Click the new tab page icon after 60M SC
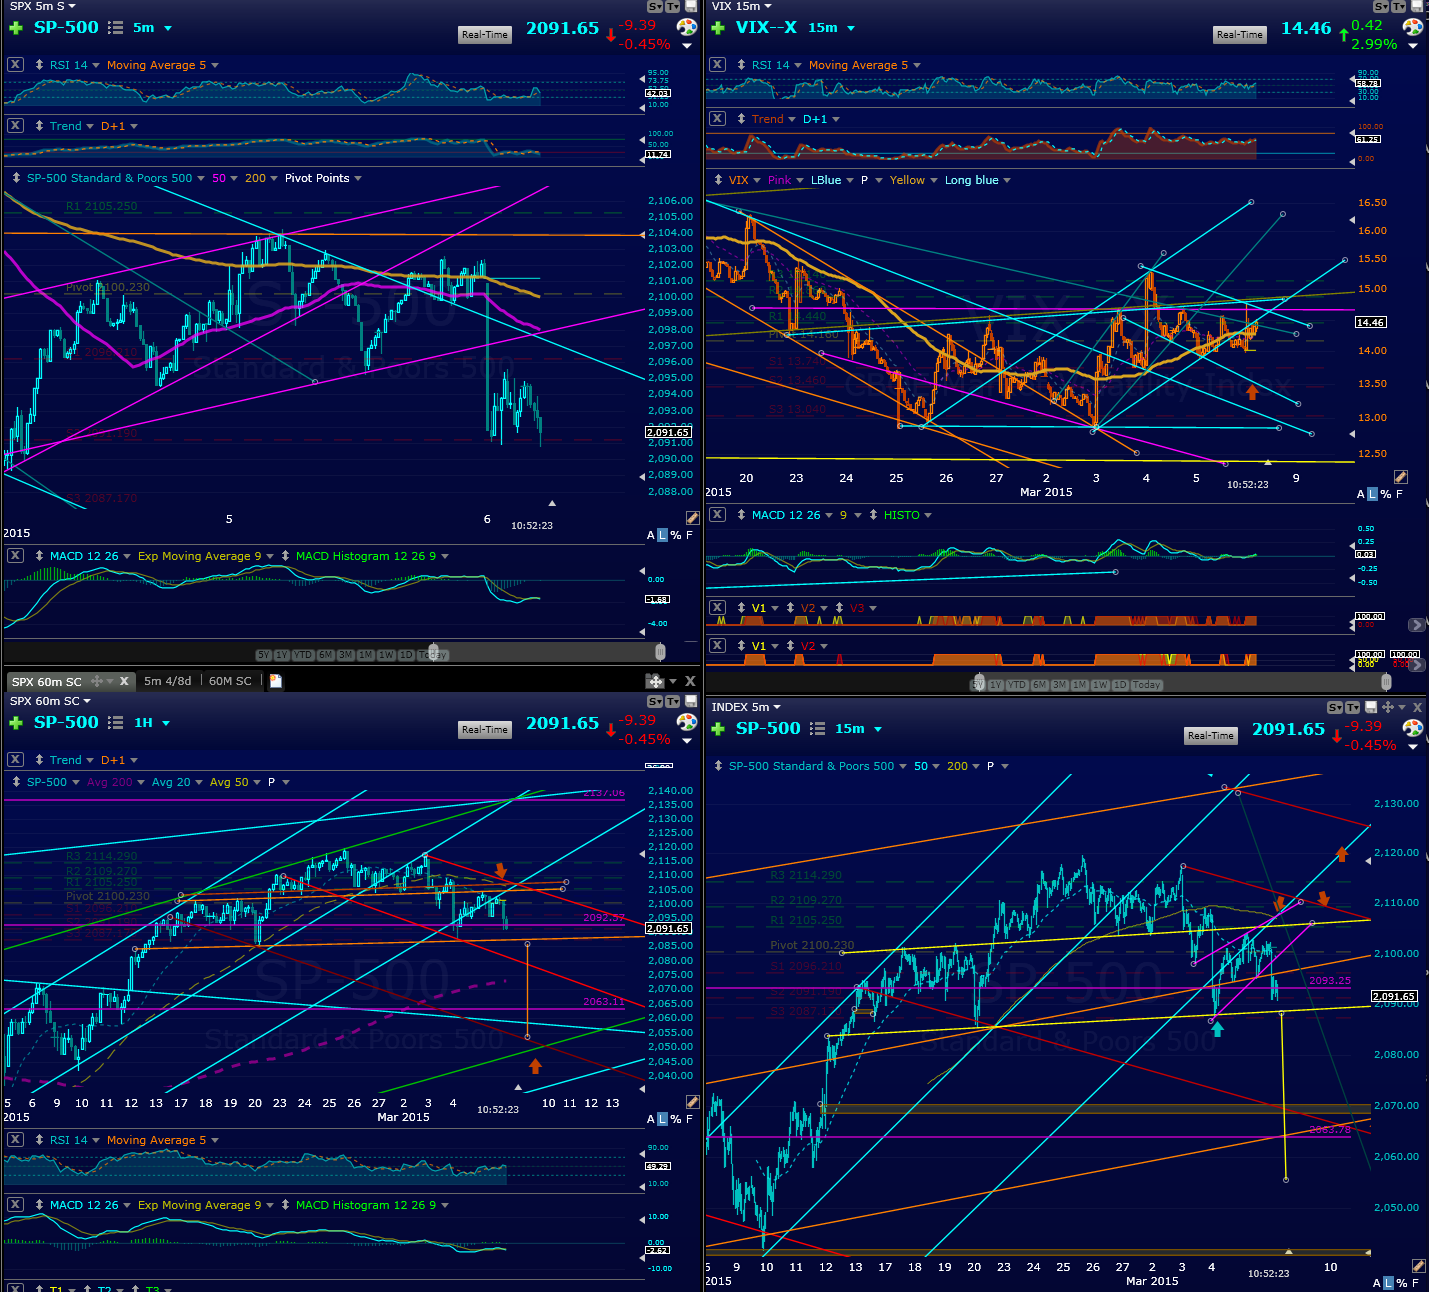Image resolution: width=1429 pixels, height=1292 pixels. [276, 681]
